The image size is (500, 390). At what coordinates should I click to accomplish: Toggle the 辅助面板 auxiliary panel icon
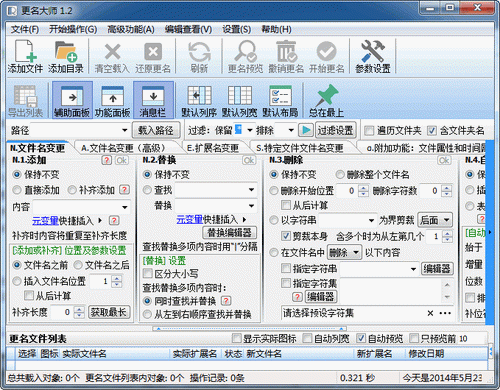72,100
